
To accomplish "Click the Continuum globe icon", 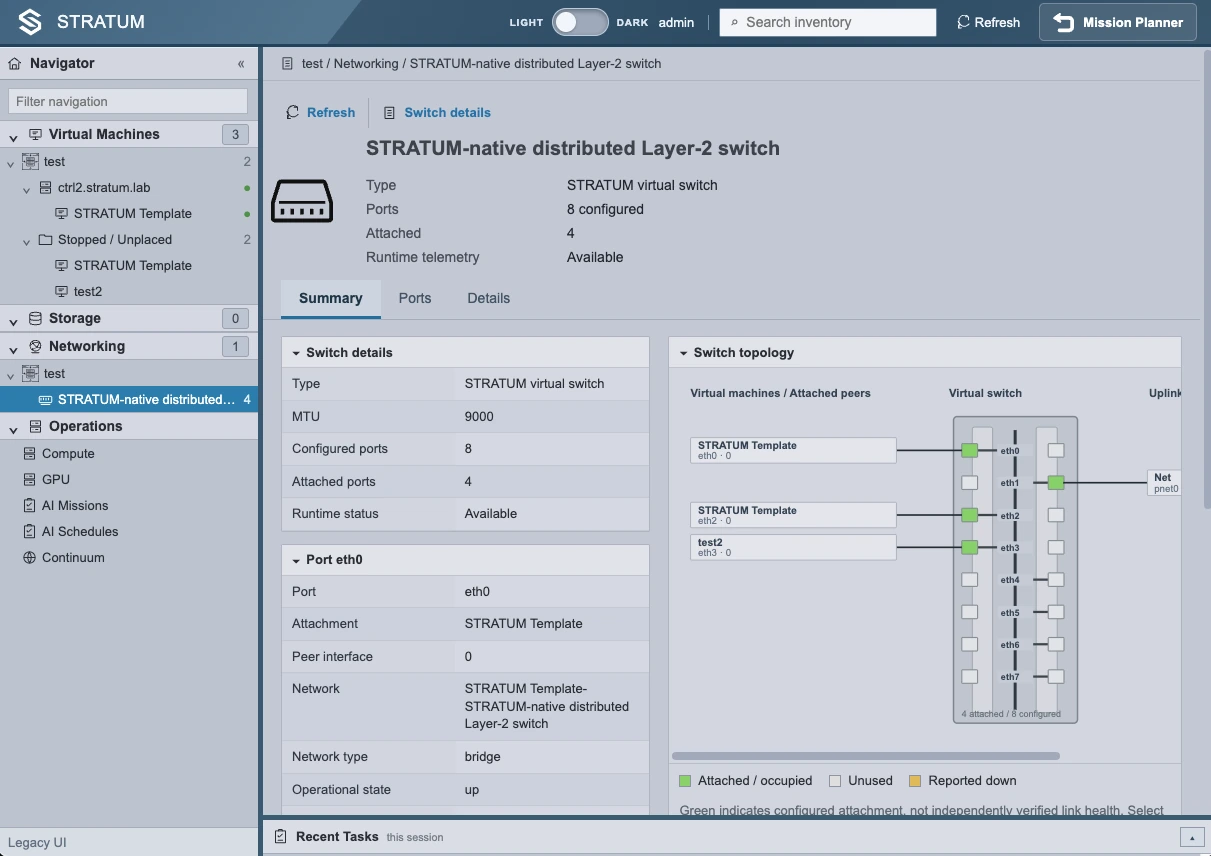I will coord(30,557).
